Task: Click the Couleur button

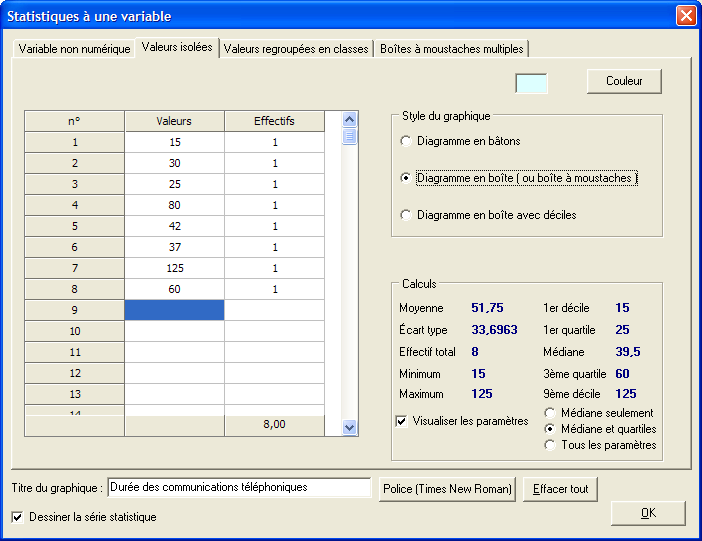Action: pos(624,81)
